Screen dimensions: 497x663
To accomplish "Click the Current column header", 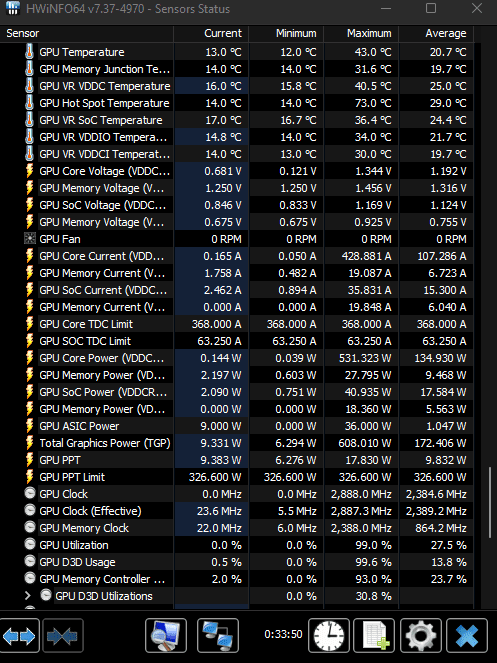I will coord(211,33).
